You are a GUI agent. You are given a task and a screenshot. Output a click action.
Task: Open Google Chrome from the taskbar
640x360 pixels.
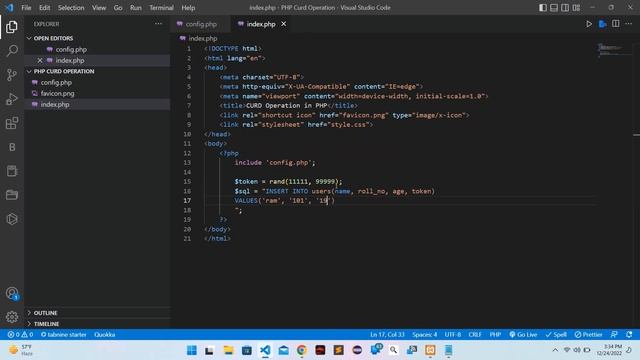click(x=302, y=350)
